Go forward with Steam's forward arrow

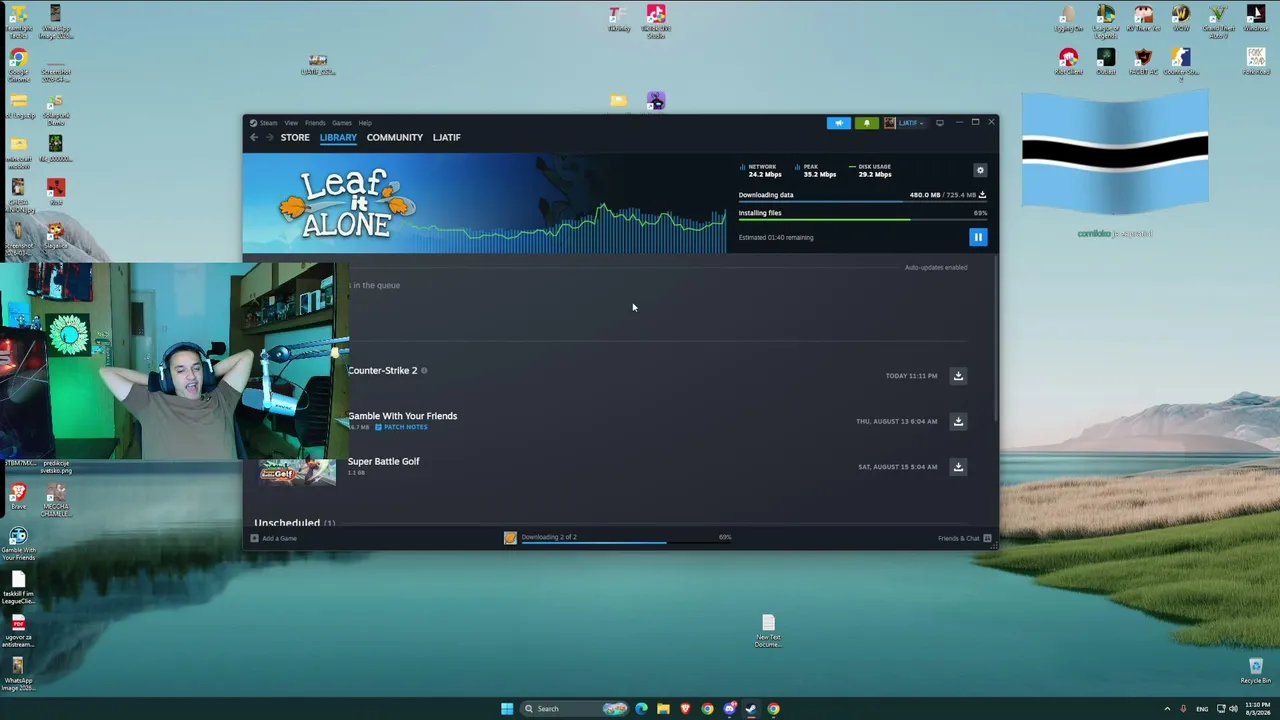point(269,137)
